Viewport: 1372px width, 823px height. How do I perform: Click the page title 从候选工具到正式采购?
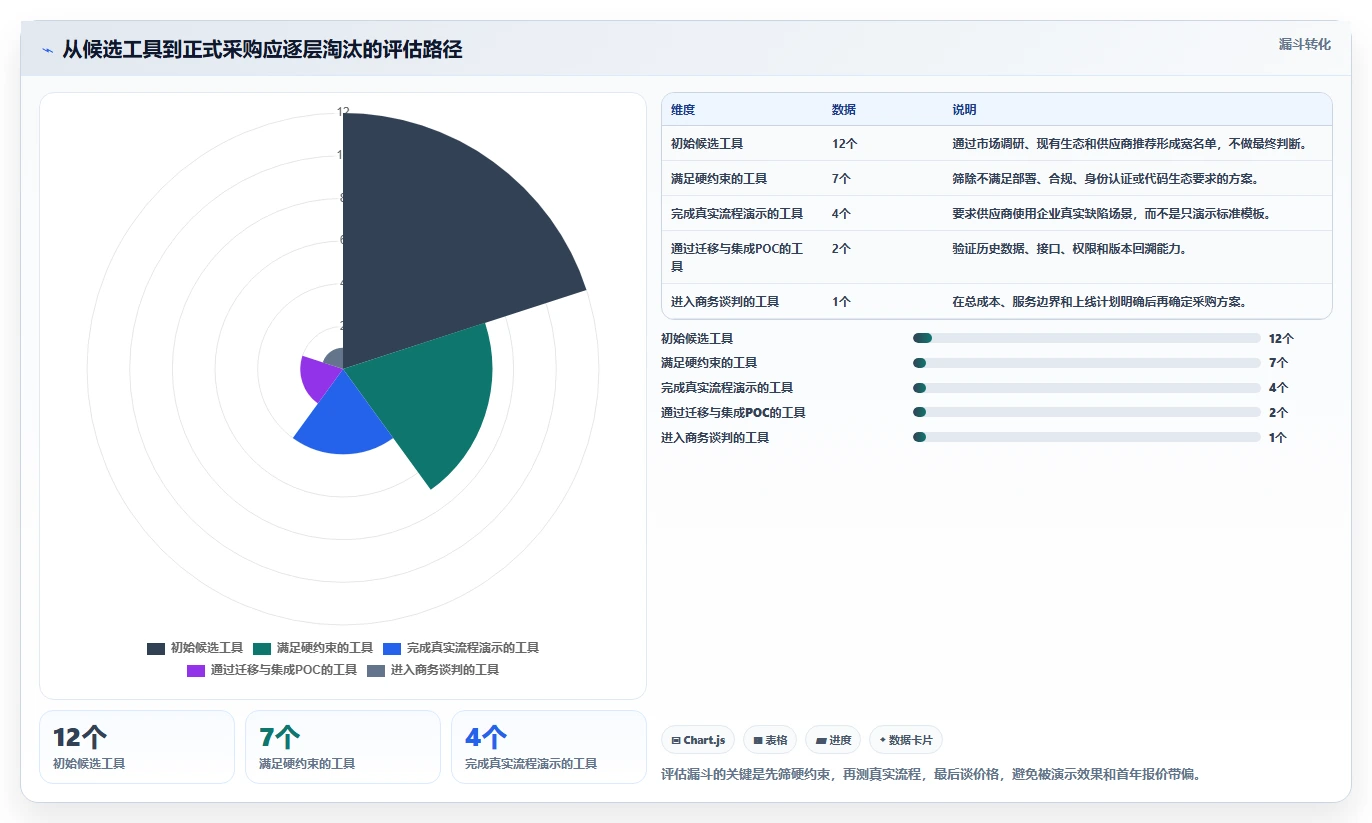coord(262,50)
